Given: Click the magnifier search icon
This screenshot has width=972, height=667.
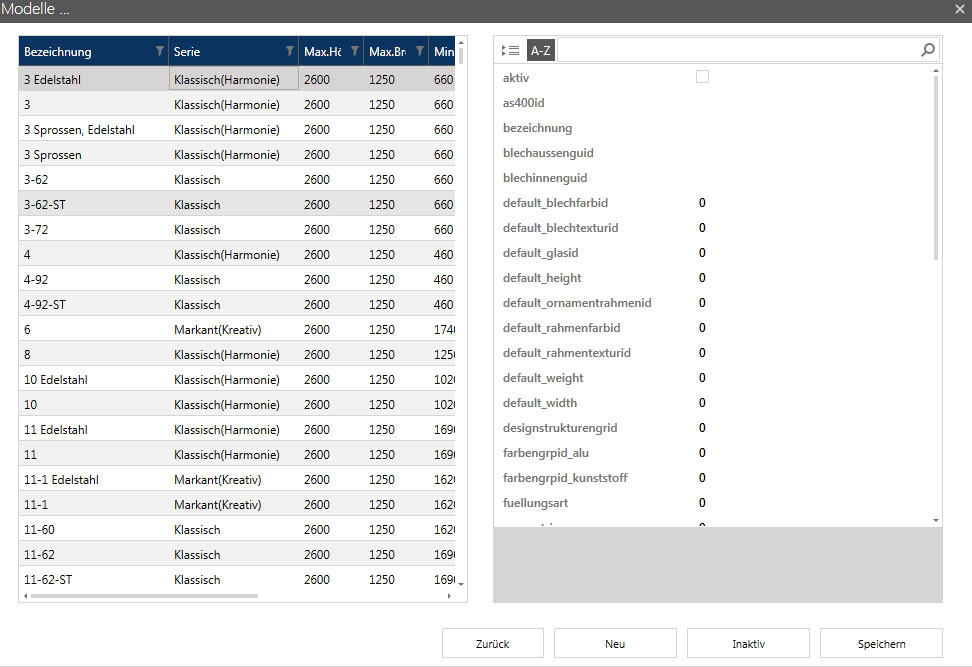Looking at the screenshot, I should pos(928,50).
